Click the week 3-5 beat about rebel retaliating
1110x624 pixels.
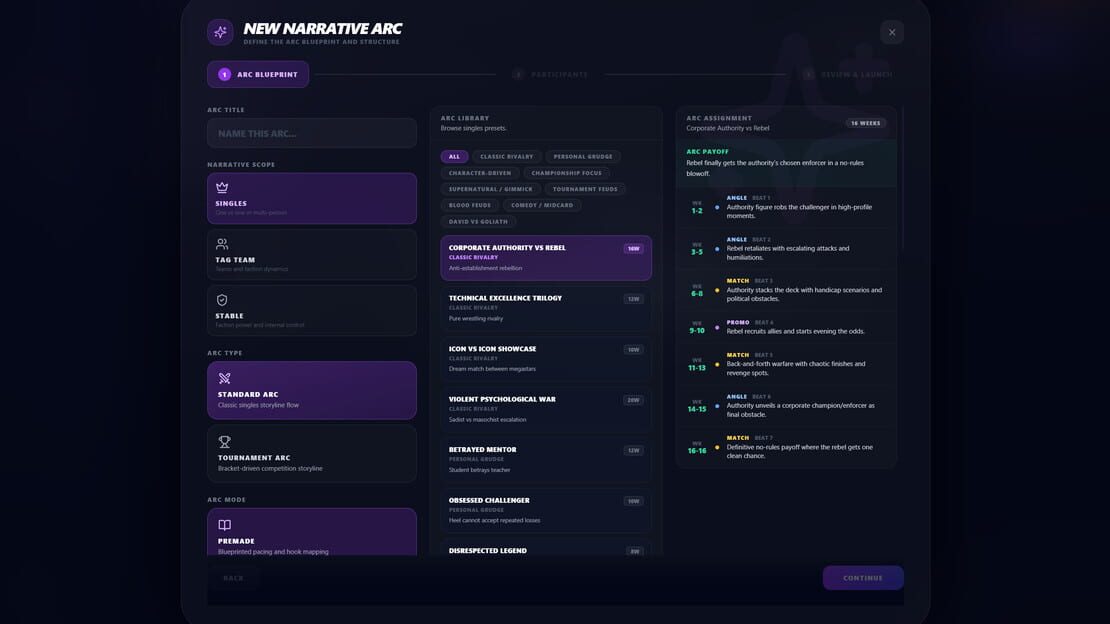pos(786,249)
